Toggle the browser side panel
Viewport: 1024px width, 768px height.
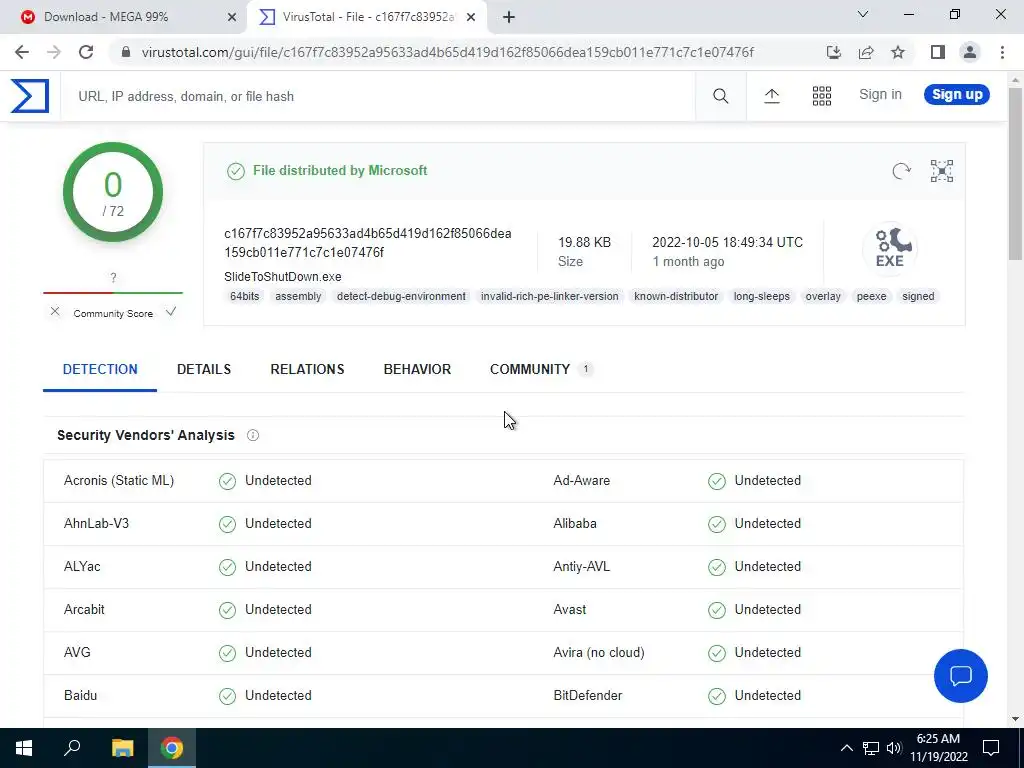tap(938, 52)
